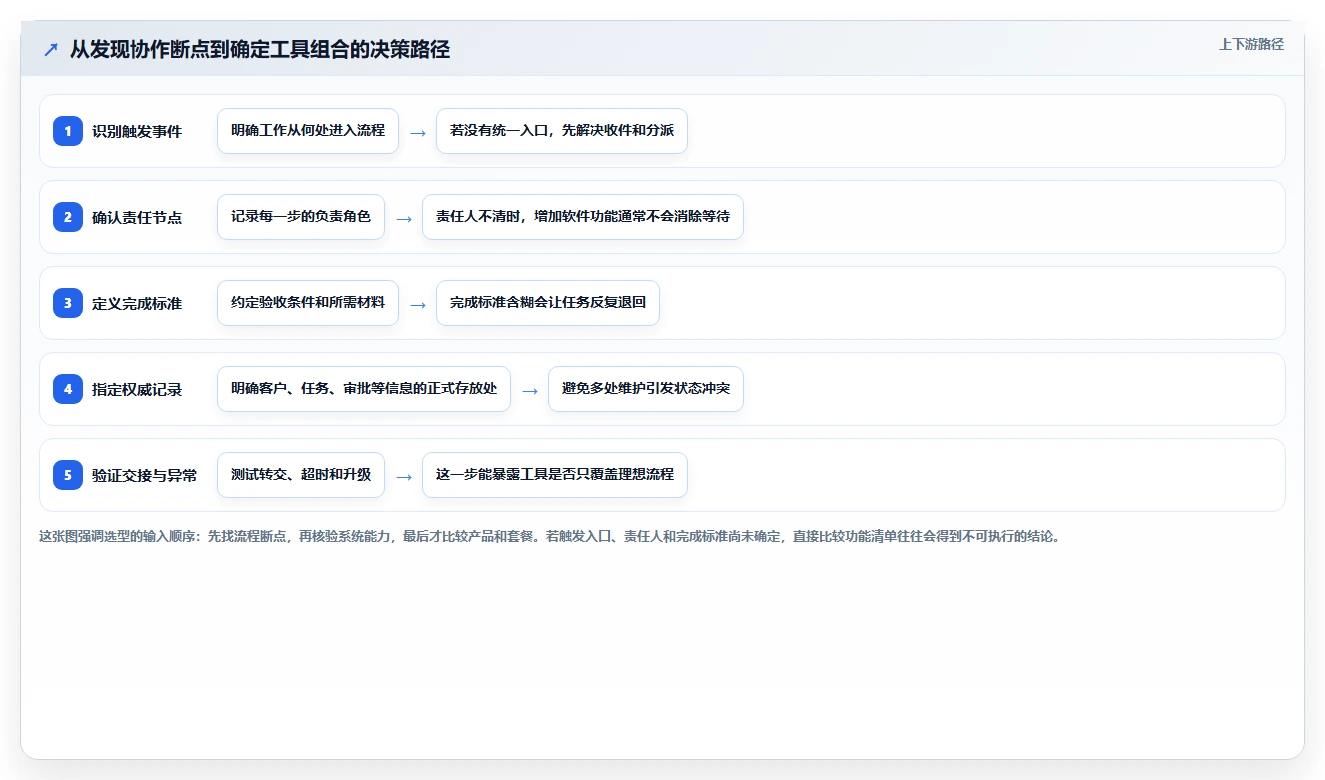Click the 避免多处维护引发状态冲突 box
Image resolution: width=1325 pixels, height=780 pixels.
[x=646, y=389]
